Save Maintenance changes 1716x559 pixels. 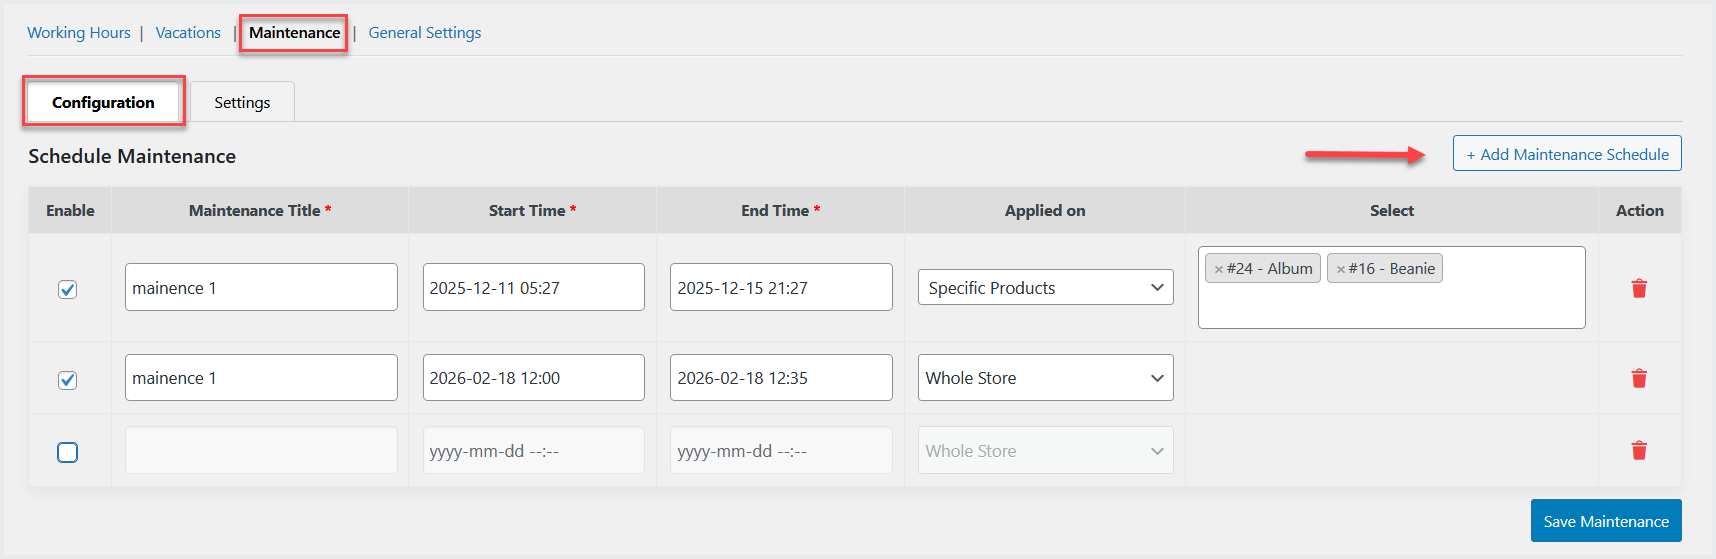click(x=1606, y=521)
